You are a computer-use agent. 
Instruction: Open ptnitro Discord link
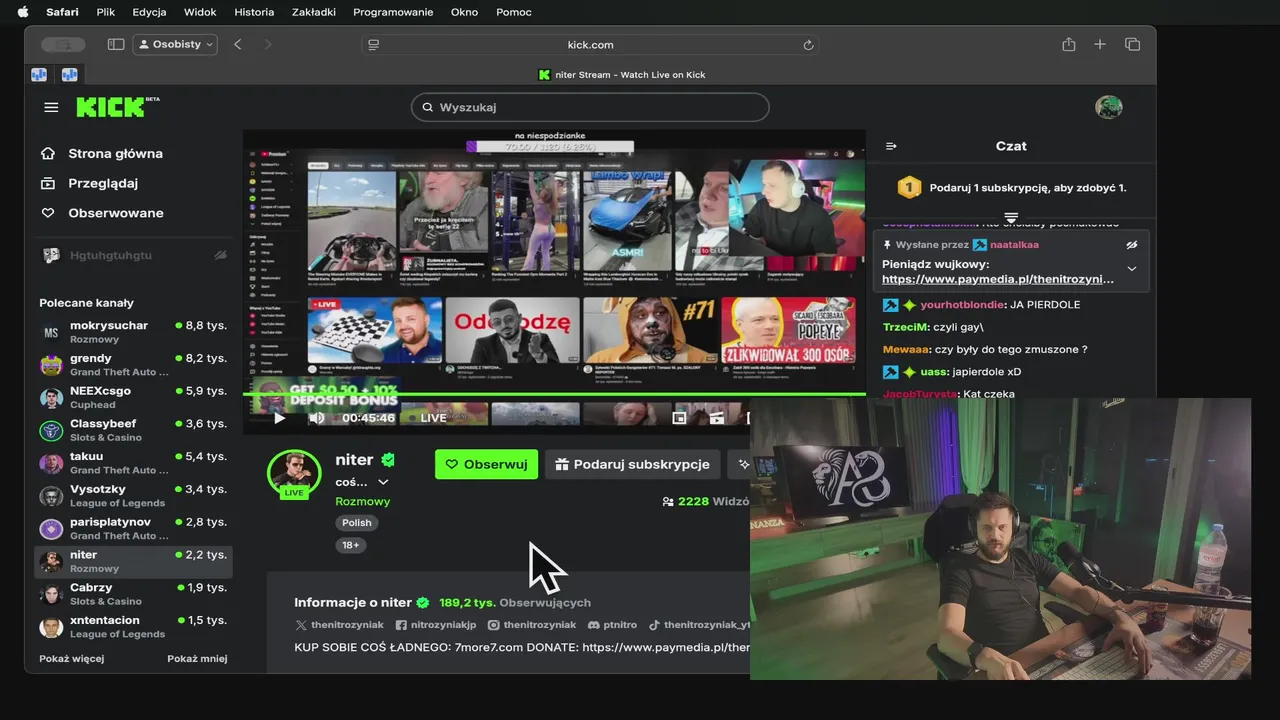pos(612,625)
